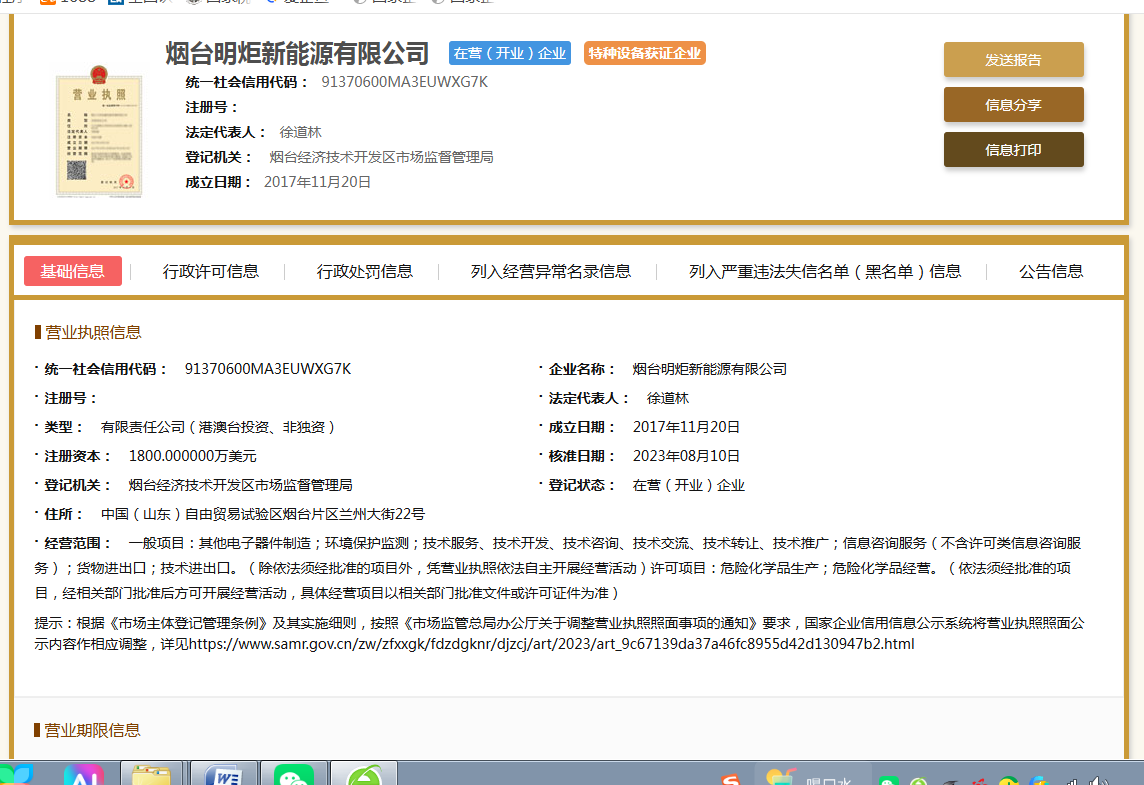Click the 信息分享 button
Screen dimensions: 1144x785
click(1013, 105)
